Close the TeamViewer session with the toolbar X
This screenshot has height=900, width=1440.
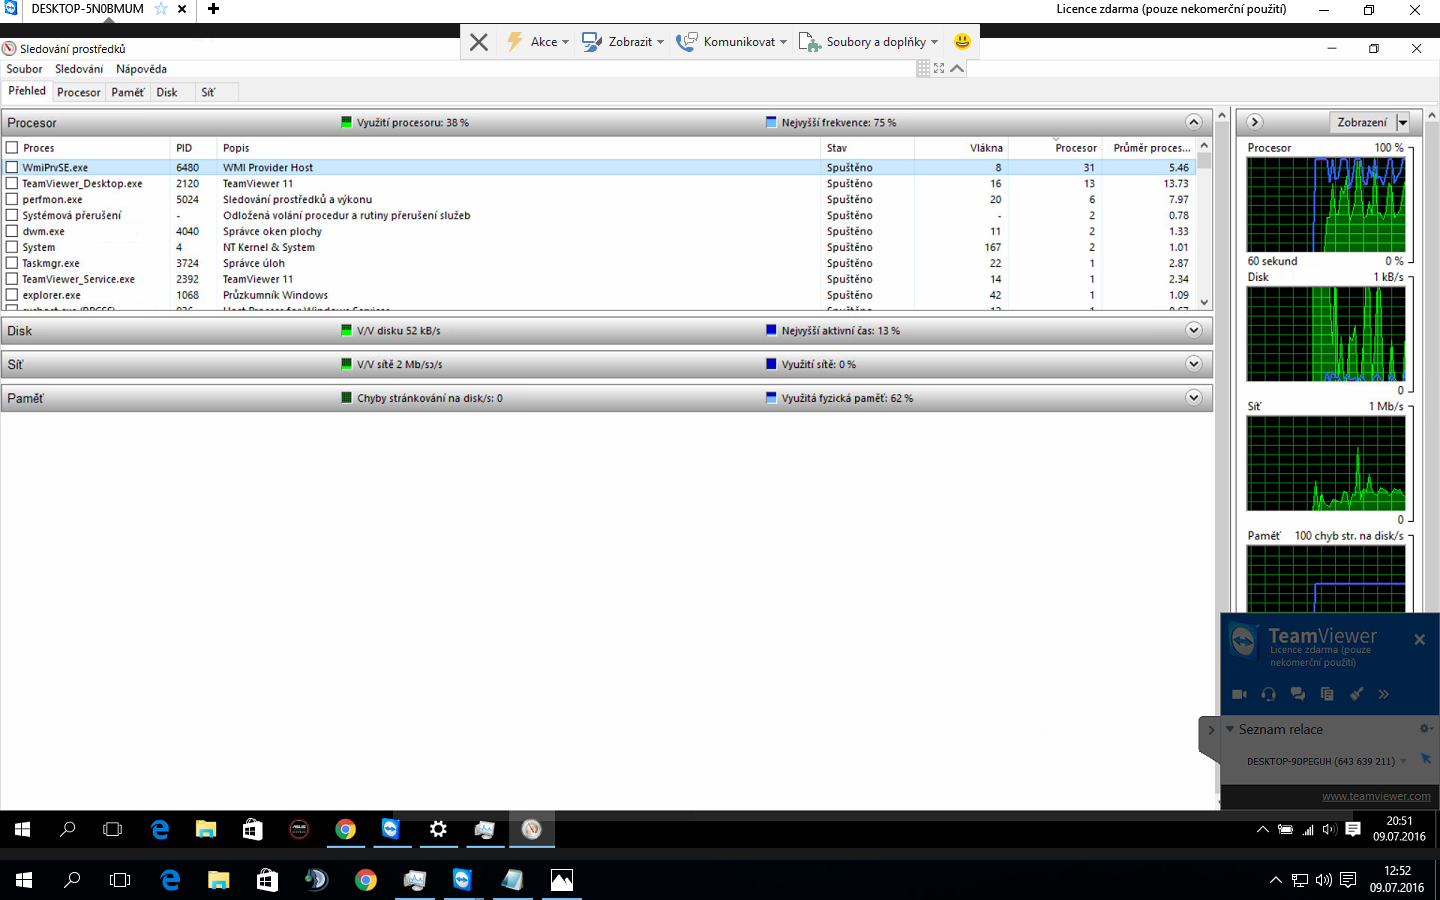479,42
